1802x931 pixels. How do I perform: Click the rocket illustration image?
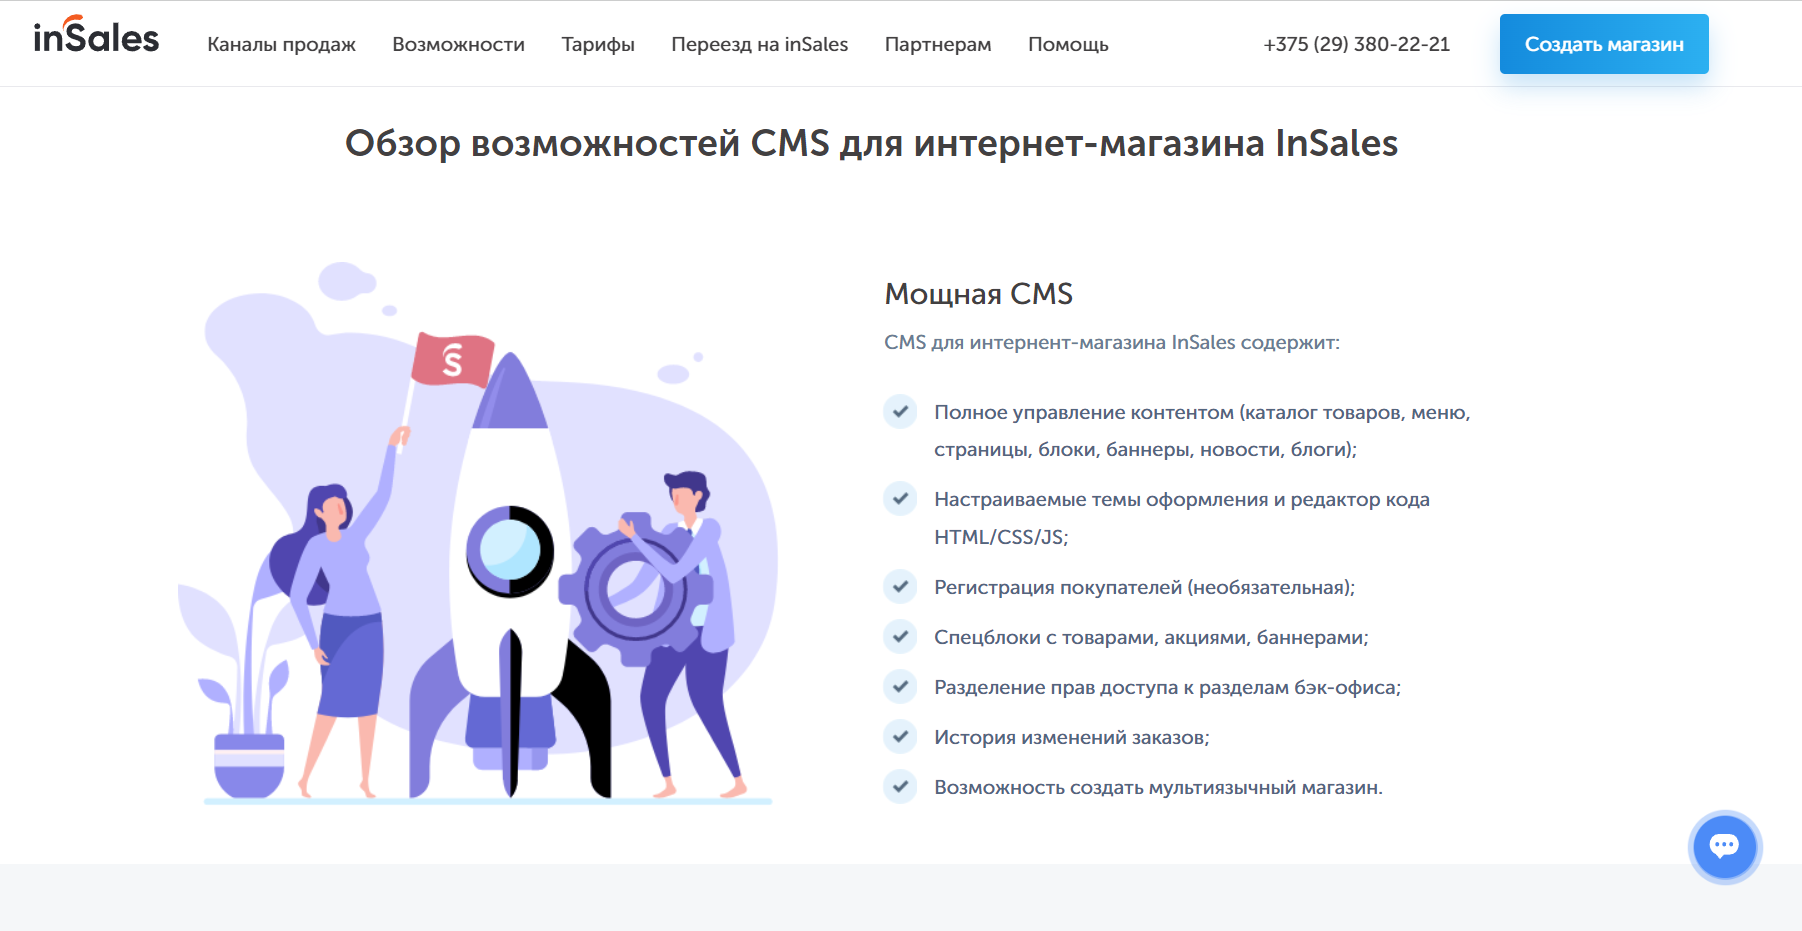tap(478, 532)
